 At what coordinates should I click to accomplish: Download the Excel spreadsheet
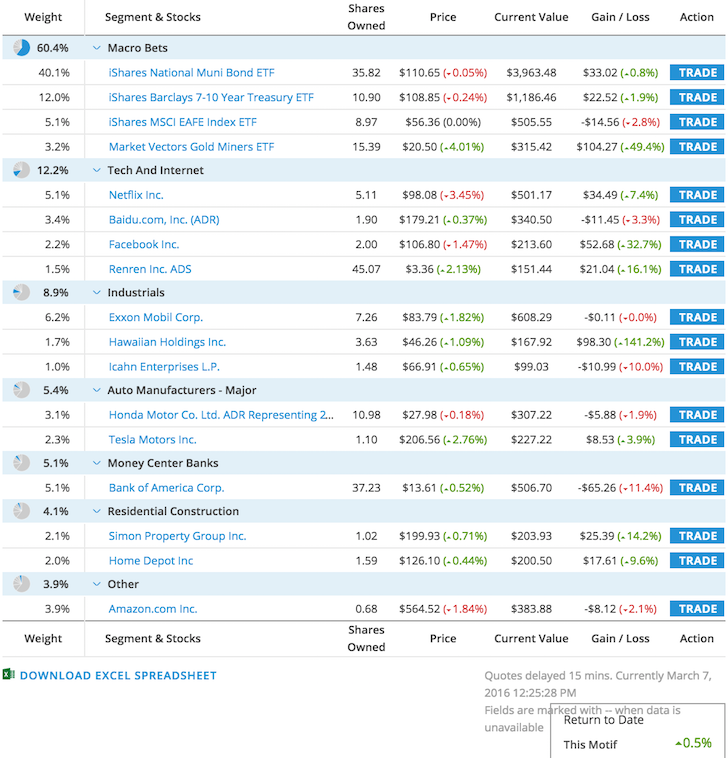[x=118, y=675]
